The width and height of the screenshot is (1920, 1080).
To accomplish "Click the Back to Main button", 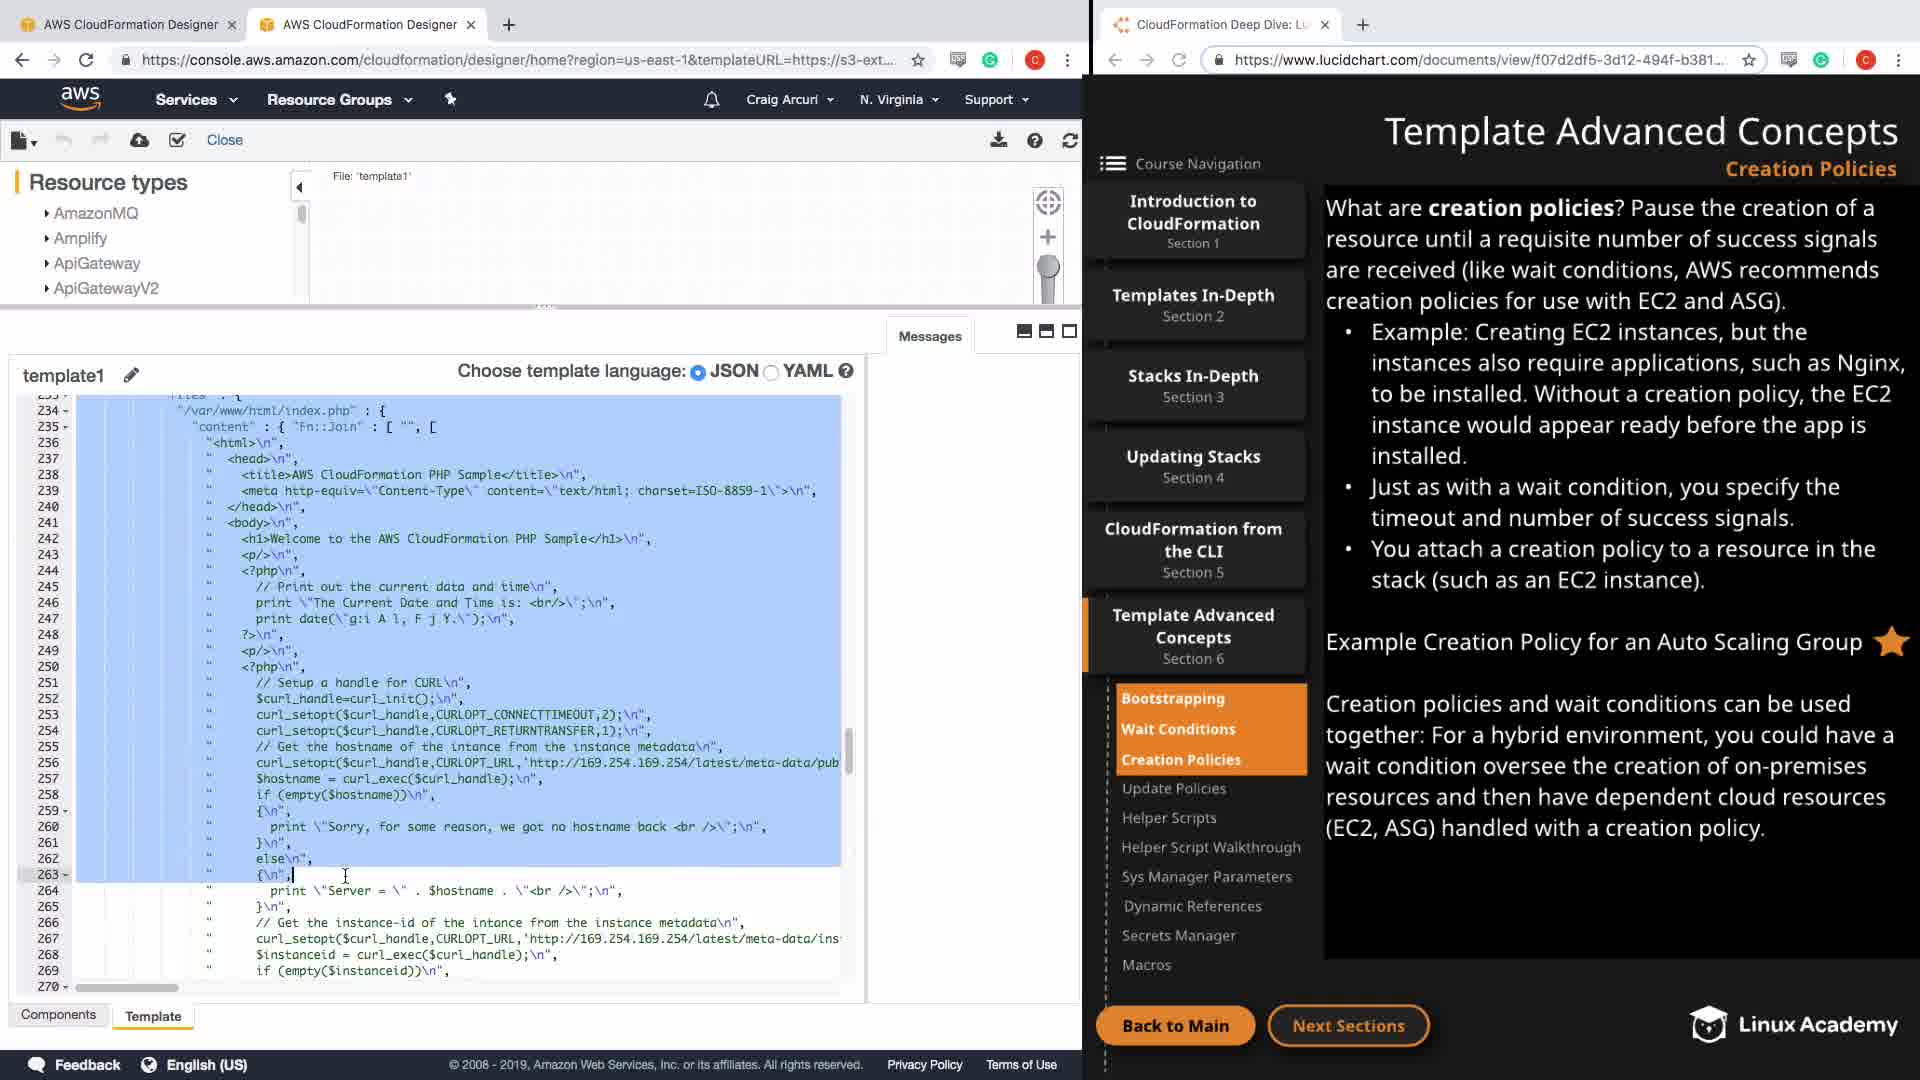I will [1175, 1026].
